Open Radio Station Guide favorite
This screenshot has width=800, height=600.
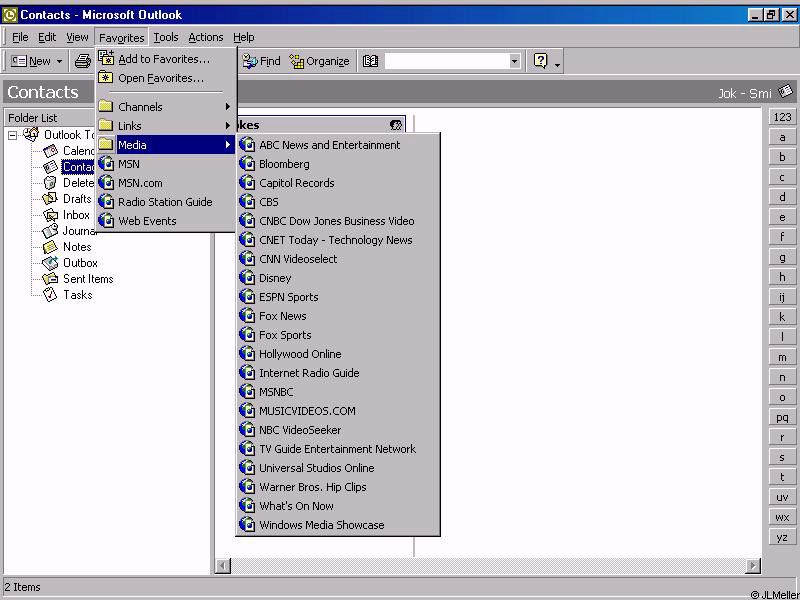tap(166, 202)
